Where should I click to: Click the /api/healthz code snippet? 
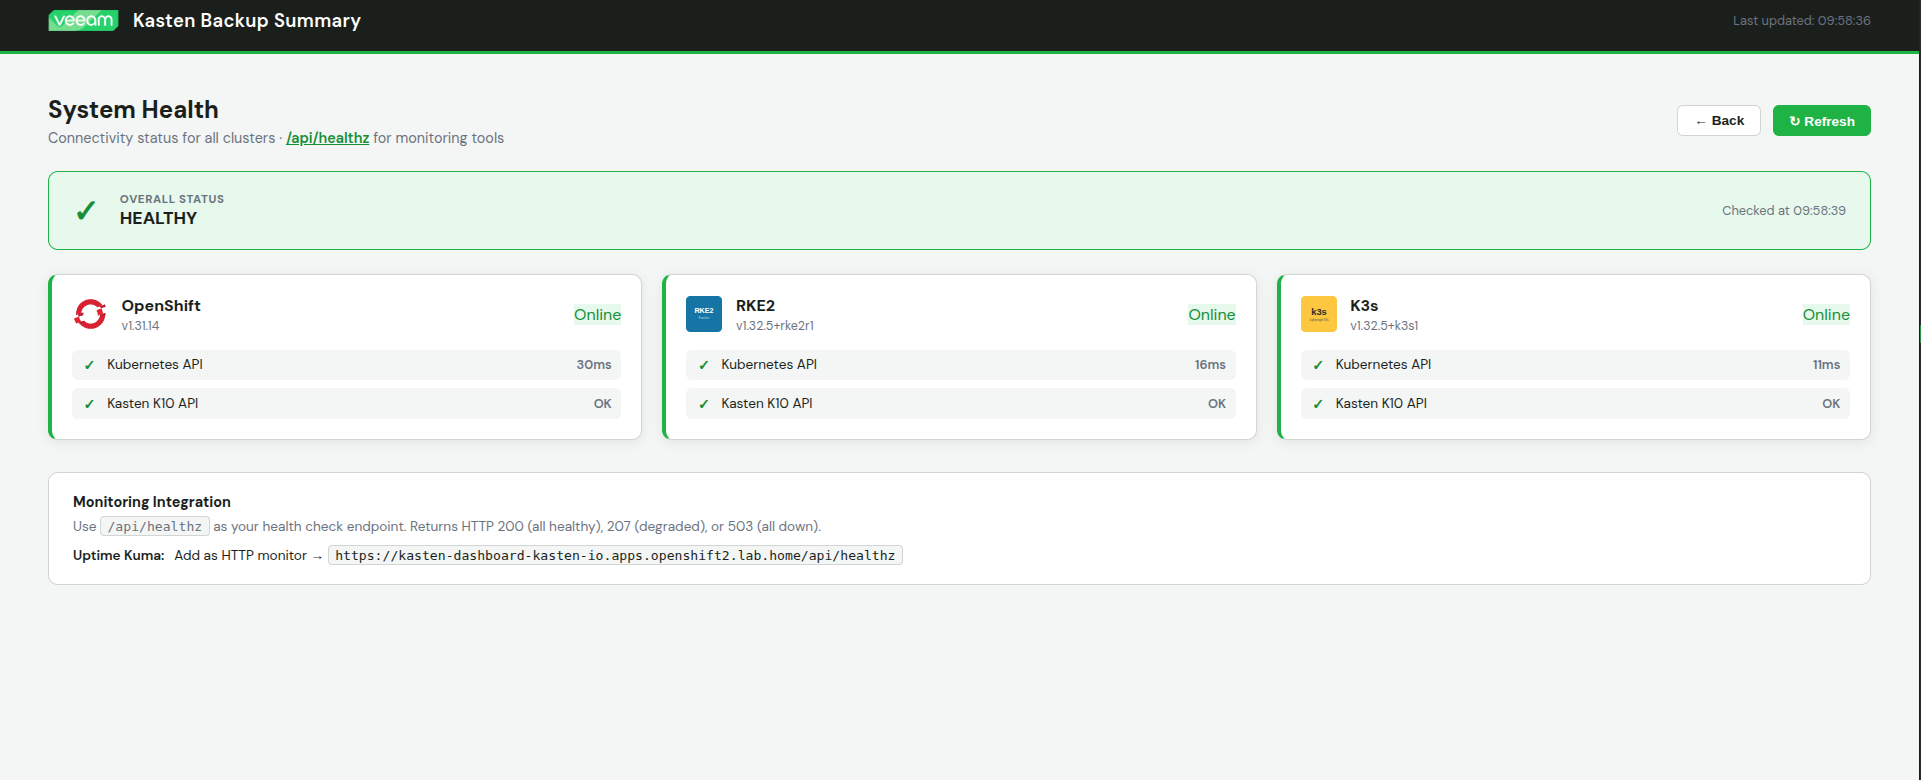(155, 527)
